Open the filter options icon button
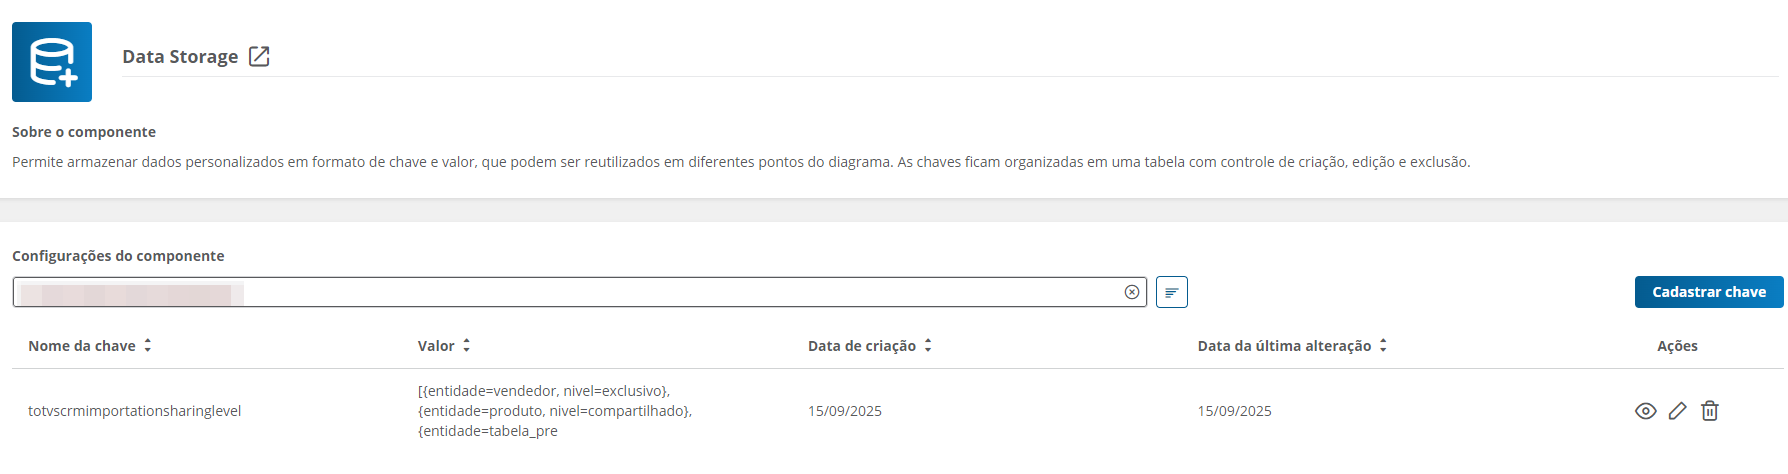This screenshot has height=474, width=1788. 1171,292
